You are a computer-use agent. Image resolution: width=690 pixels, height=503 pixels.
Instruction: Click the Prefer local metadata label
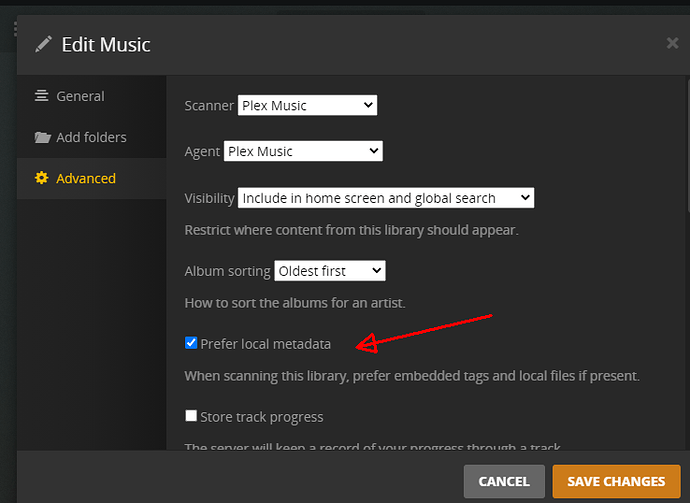tap(265, 344)
